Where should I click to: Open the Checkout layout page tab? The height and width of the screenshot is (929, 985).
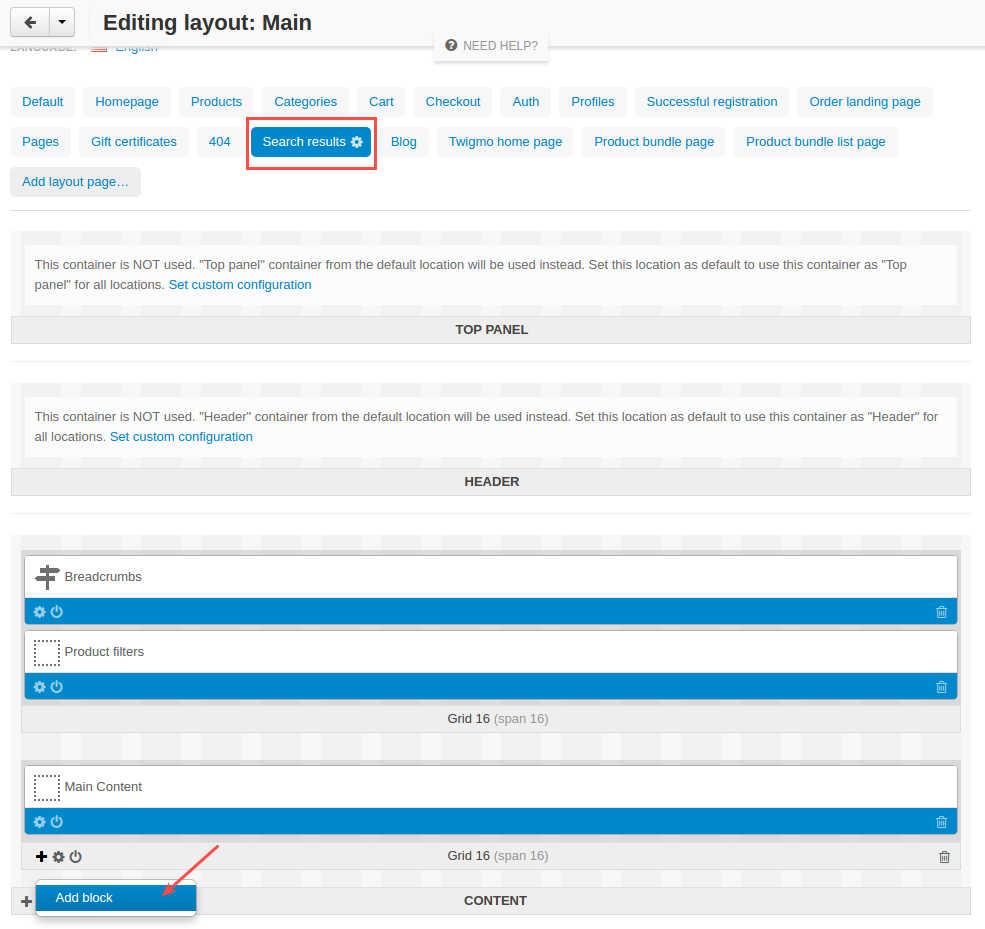click(453, 102)
